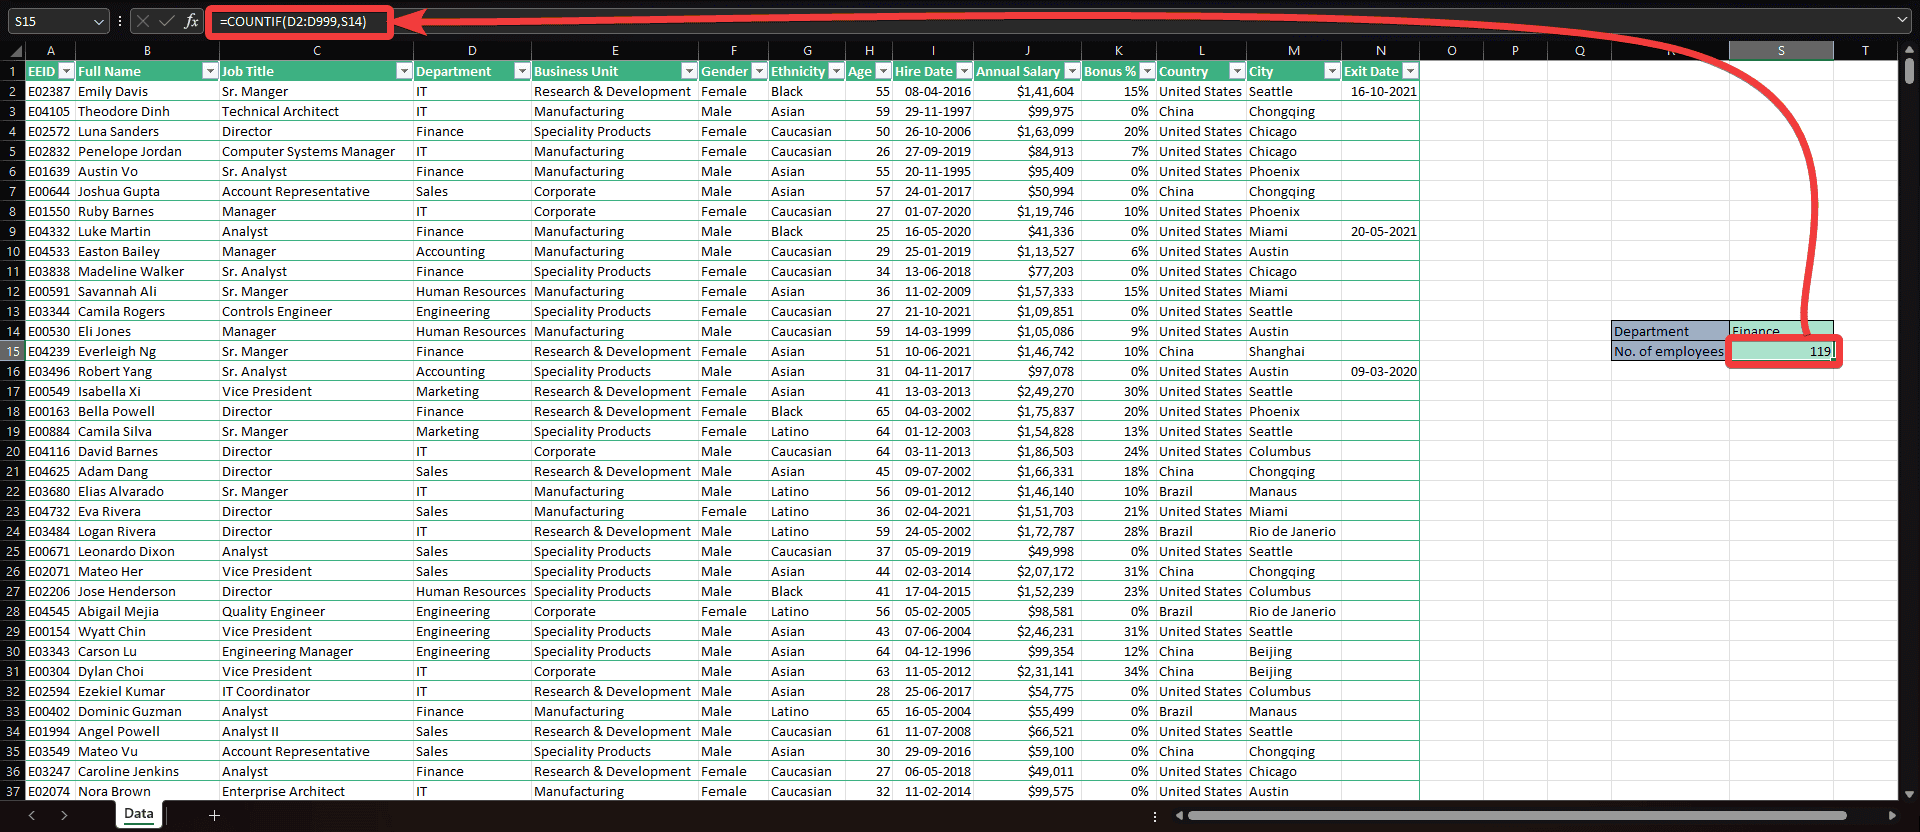This screenshot has width=1920, height=832.
Task: Select the 'Beijing' cell in row 30
Action: click(x=1293, y=651)
